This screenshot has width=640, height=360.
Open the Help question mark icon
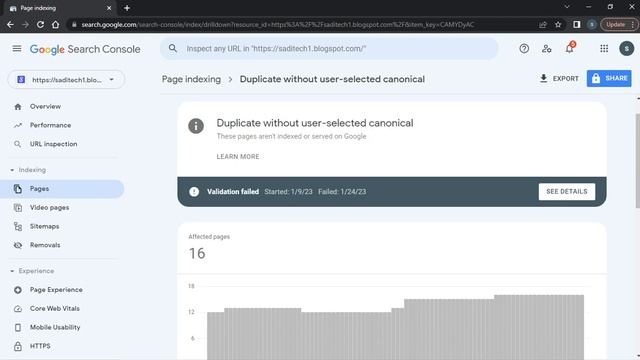click(x=524, y=49)
